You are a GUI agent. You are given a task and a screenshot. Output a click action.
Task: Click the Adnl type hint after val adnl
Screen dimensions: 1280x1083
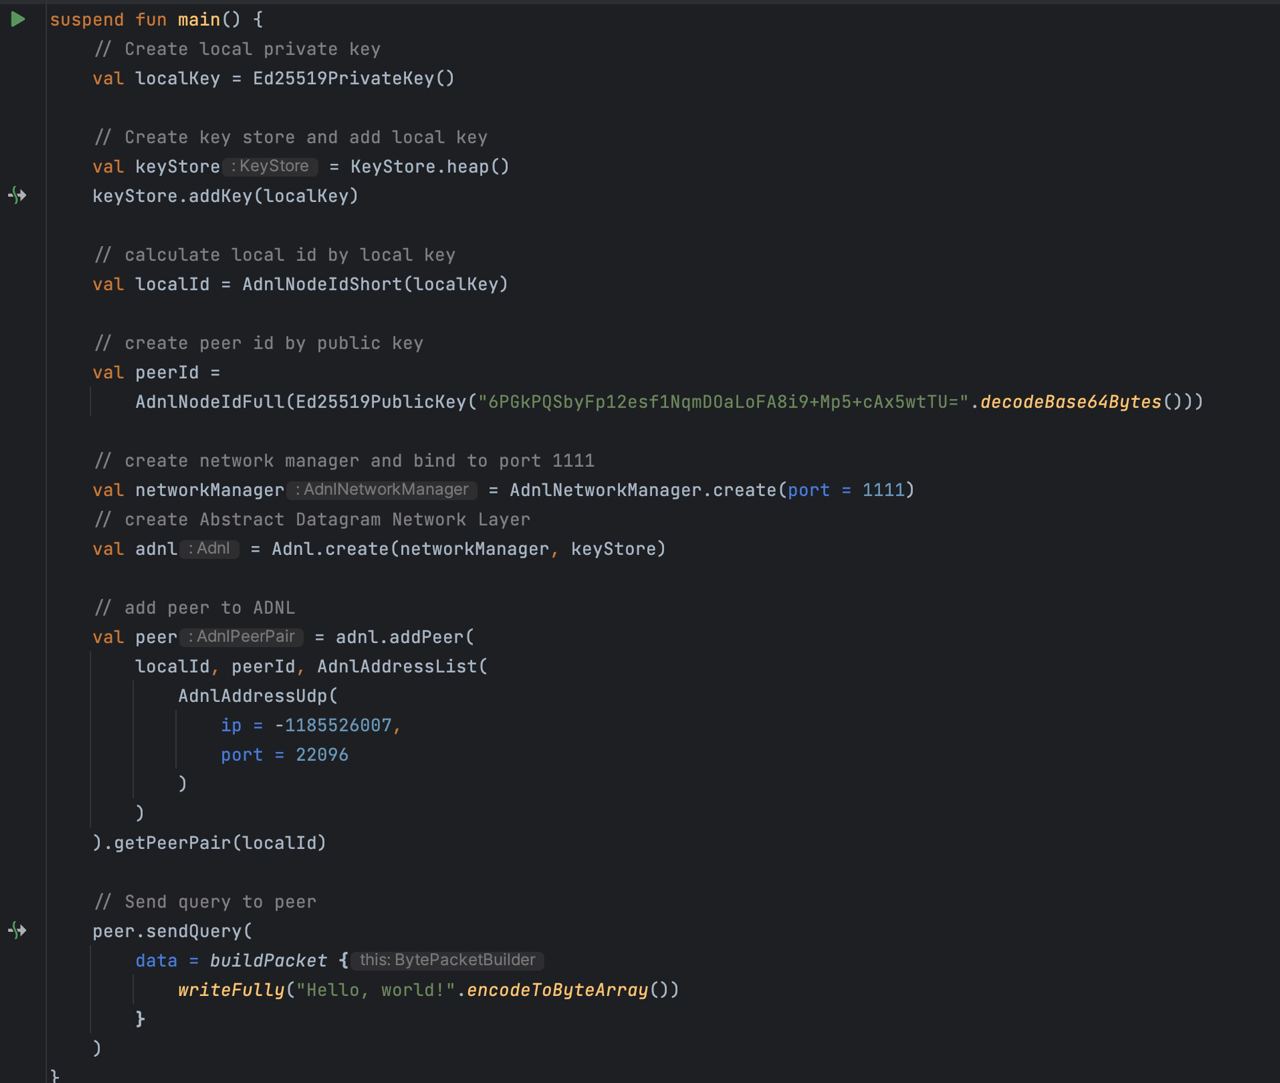pyautogui.click(x=210, y=549)
